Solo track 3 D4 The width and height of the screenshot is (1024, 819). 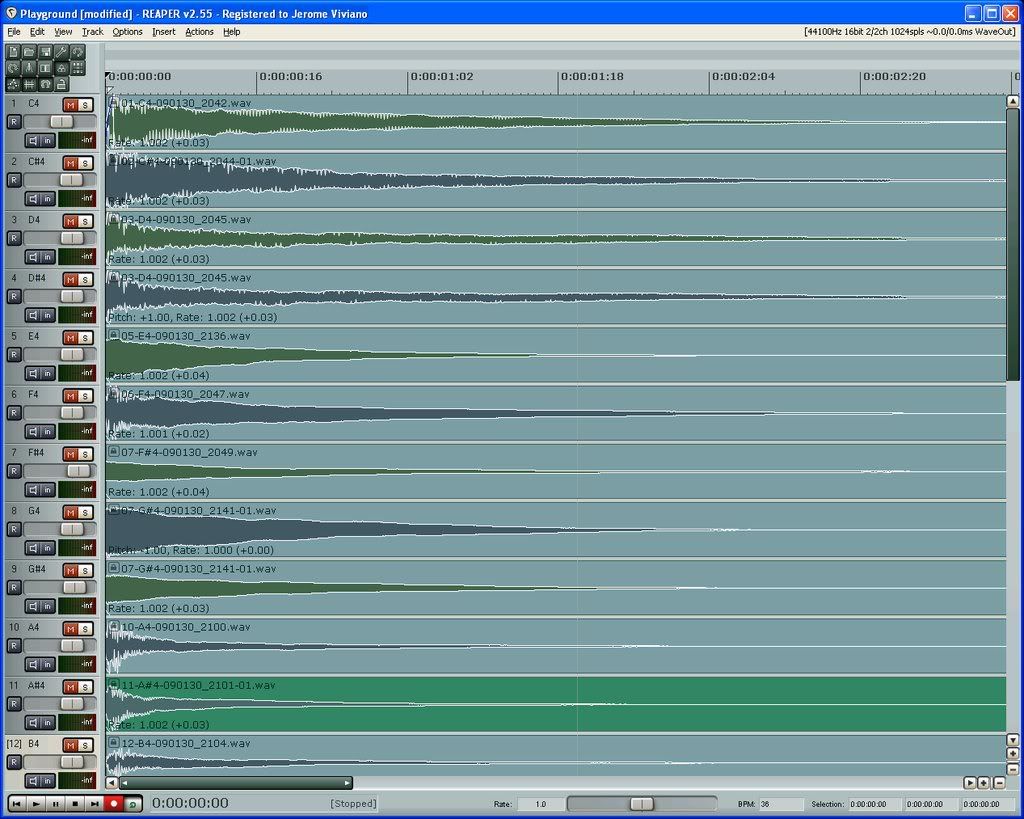coord(85,221)
